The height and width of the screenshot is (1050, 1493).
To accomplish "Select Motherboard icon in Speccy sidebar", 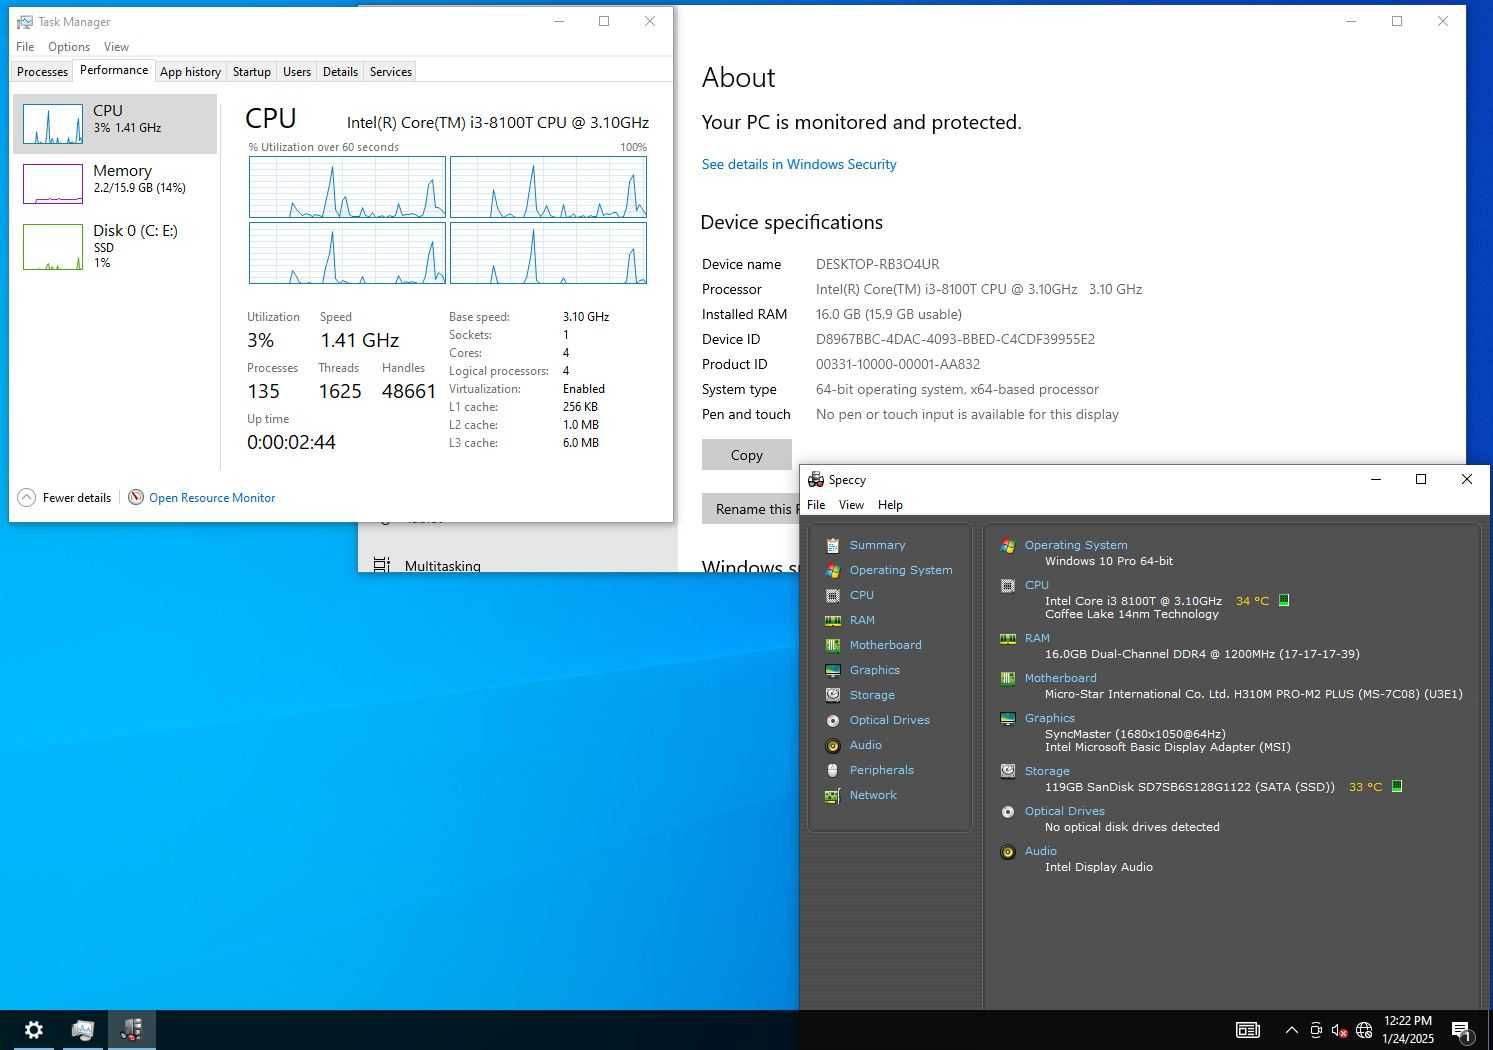I will pos(832,645).
